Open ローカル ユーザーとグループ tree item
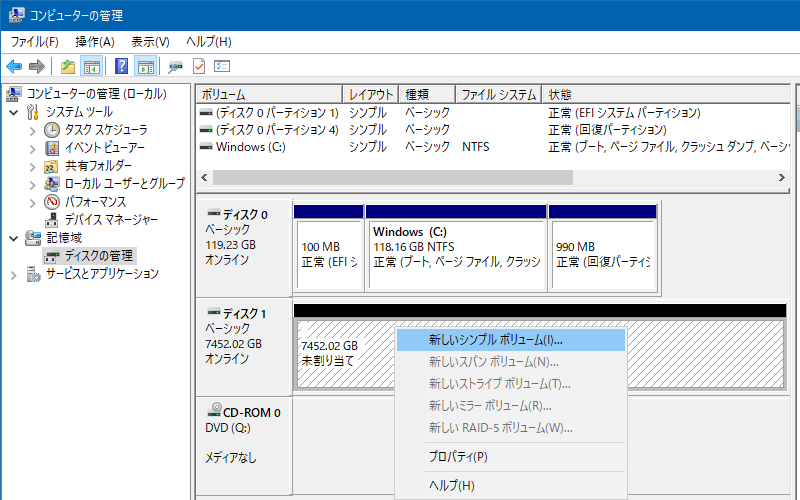Viewport: 800px width, 500px height. tap(115, 184)
